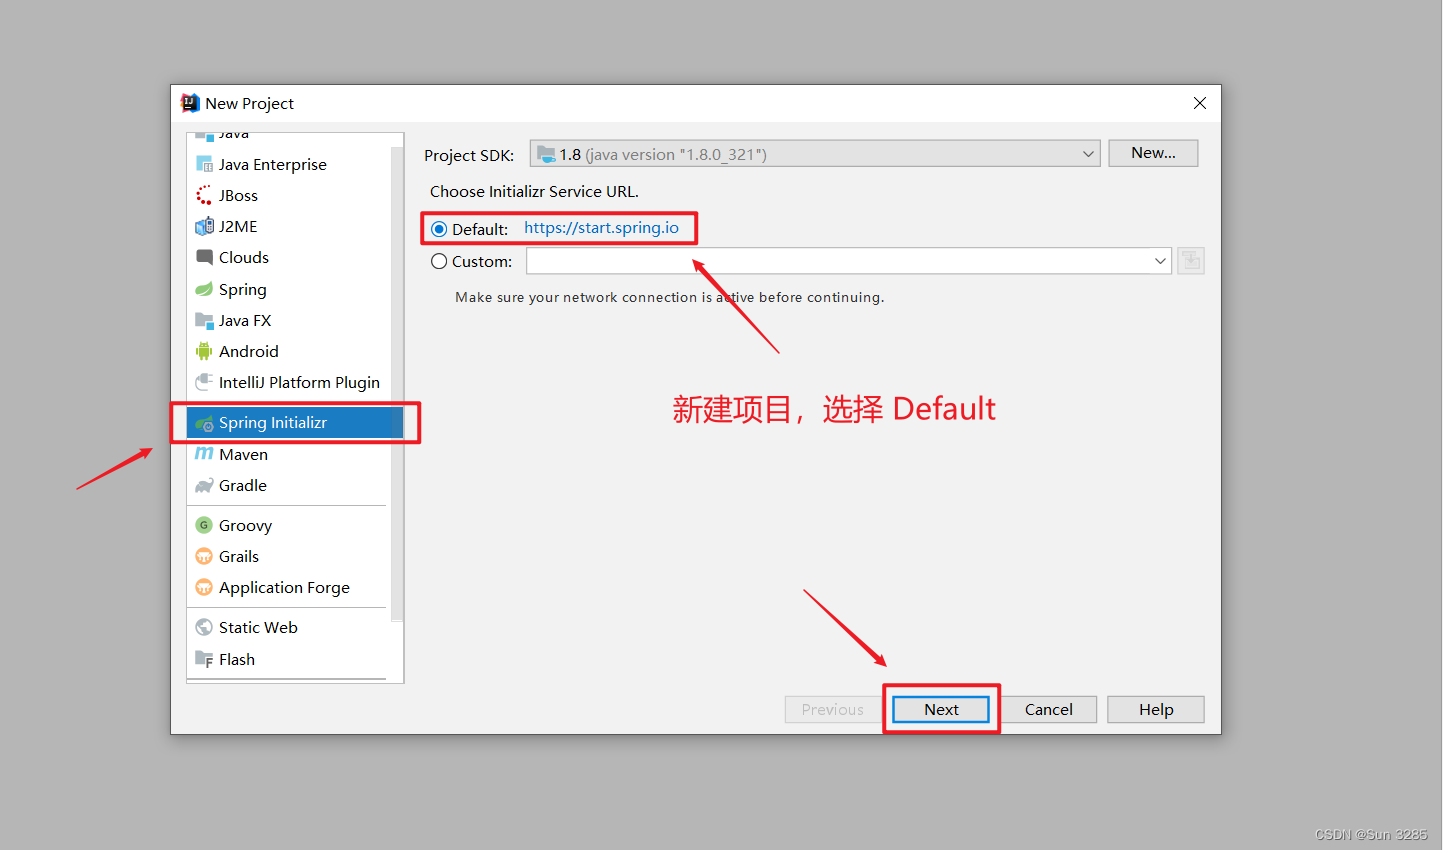Click the project type list scrollbar
The width and height of the screenshot is (1443, 850).
point(397,384)
